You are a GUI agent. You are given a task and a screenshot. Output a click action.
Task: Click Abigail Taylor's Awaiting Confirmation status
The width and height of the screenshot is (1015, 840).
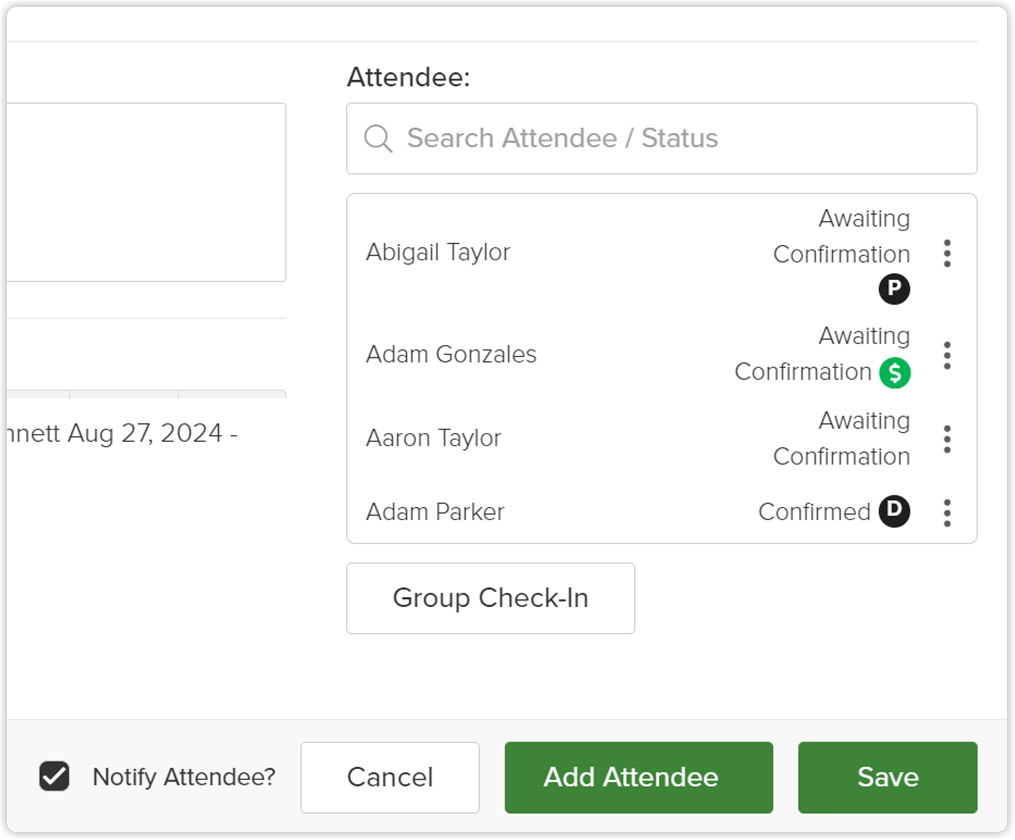[x=842, y=236]
